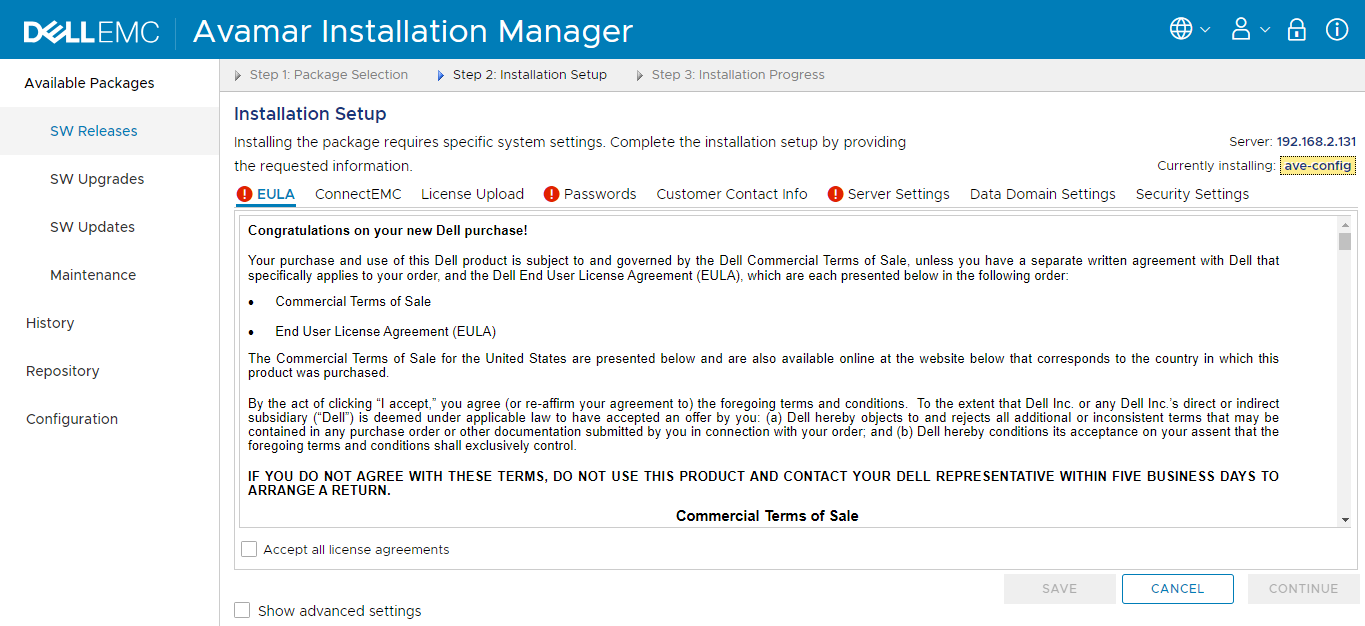Open Available Packages in sidebar
The image size is (1365, 626).
click(x=89, y=83)
